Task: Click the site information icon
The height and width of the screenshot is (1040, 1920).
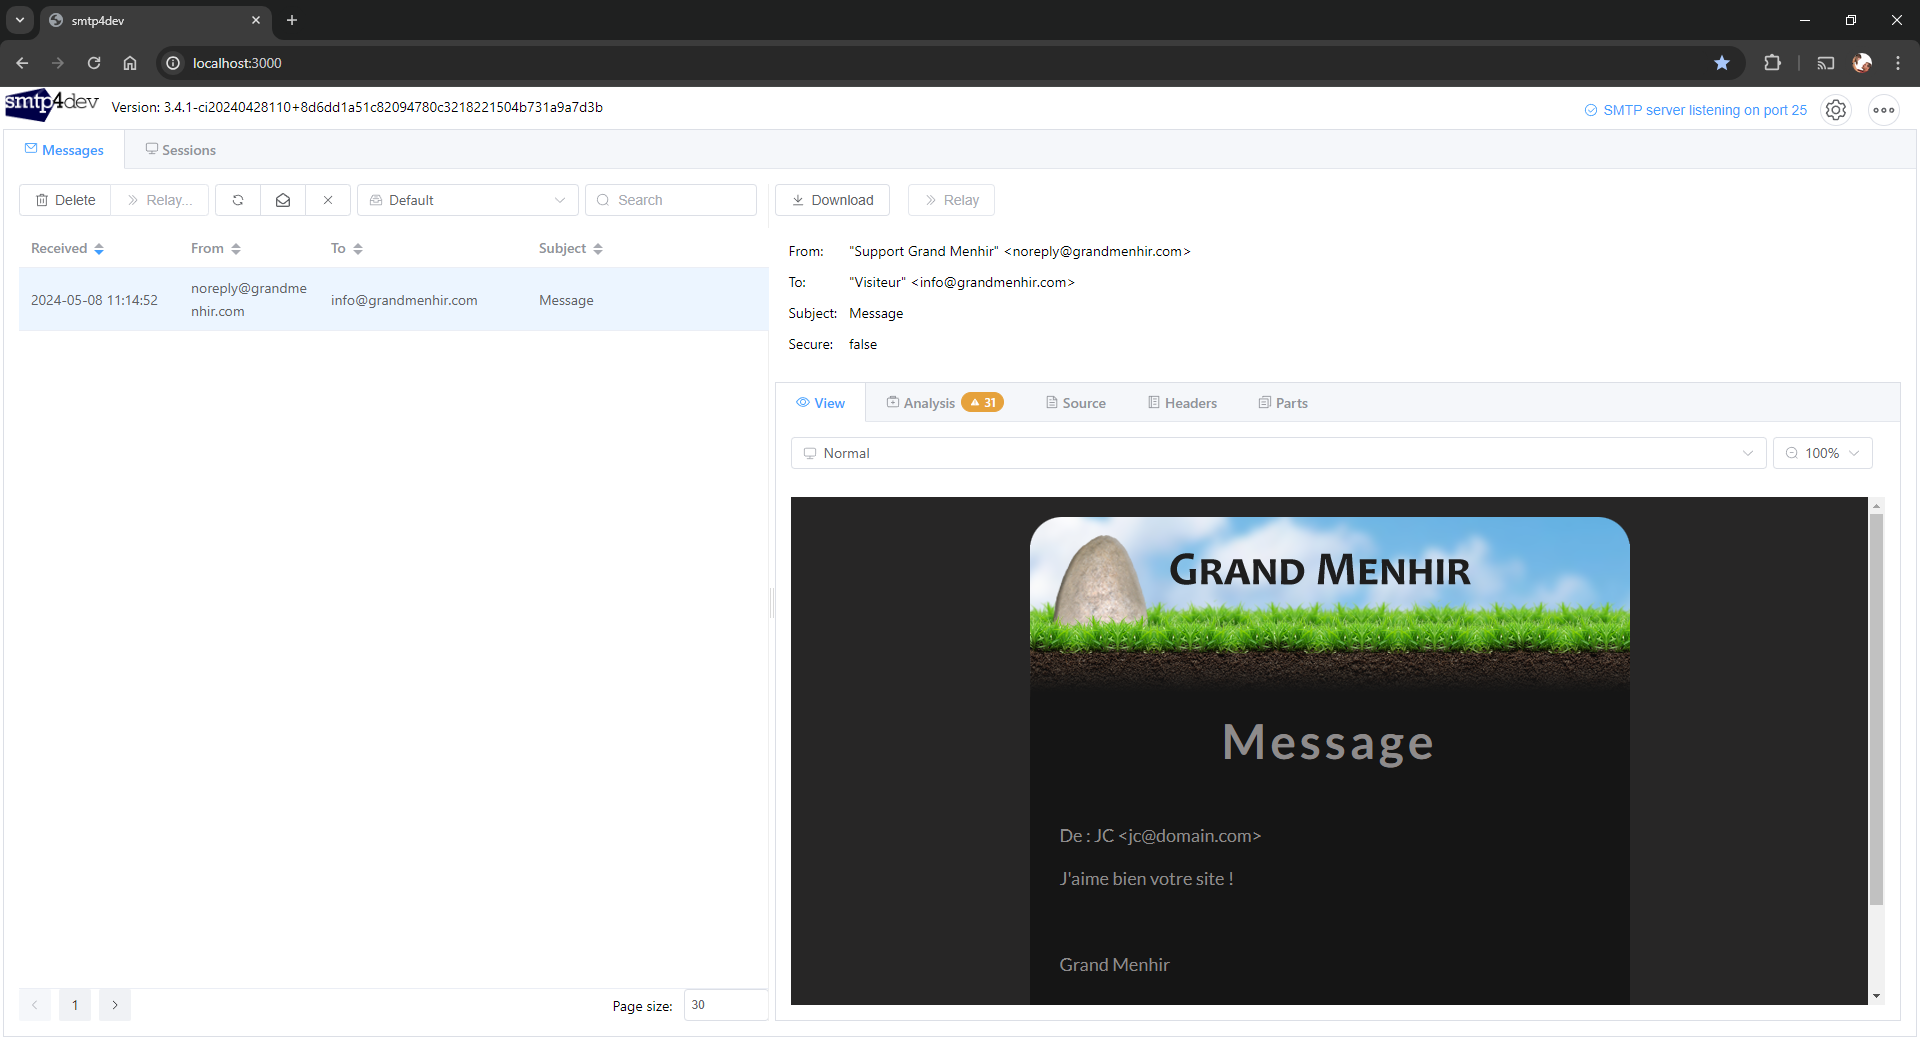Action: pos(173,63)
